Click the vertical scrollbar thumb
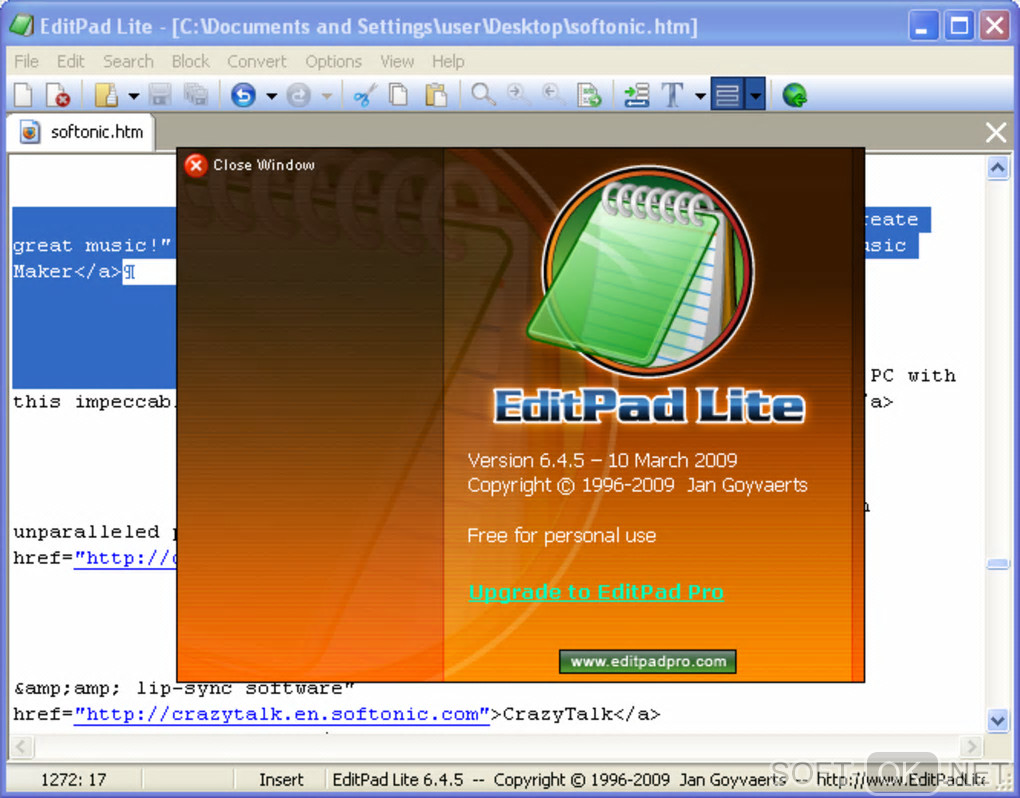Screen dimensions: 1020x798 click(997, 563)
